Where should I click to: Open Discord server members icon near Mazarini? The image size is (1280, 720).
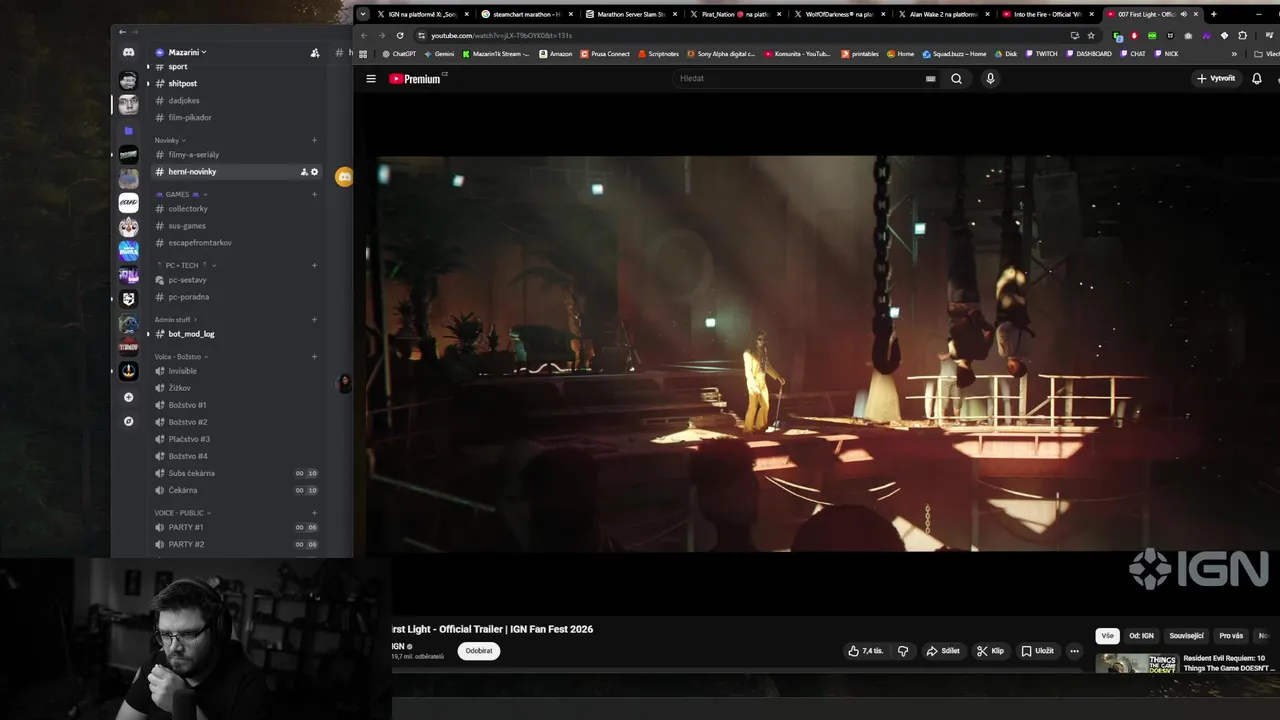pyautogui.click(x=315, y=53)
